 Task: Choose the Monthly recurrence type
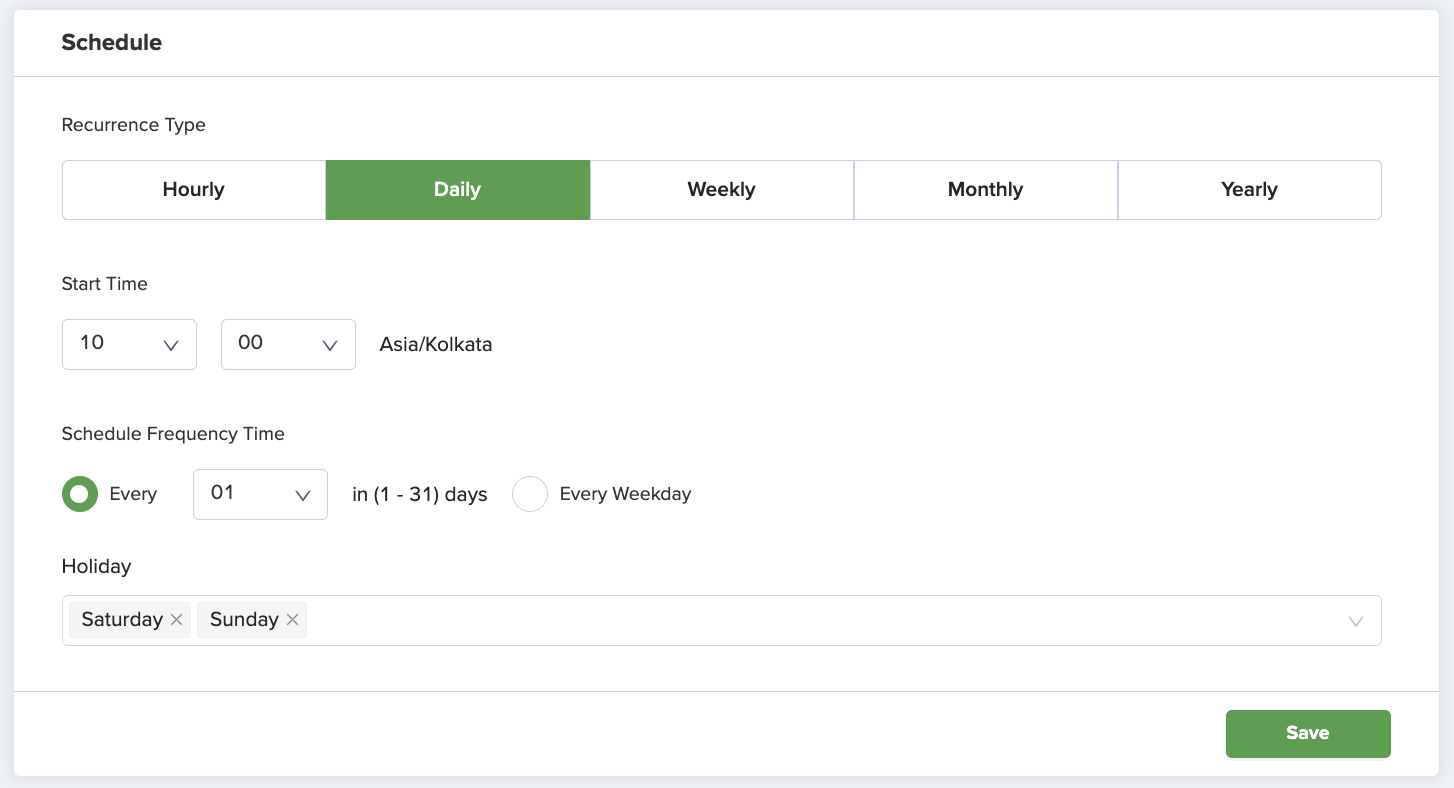[x=986, y=190]
